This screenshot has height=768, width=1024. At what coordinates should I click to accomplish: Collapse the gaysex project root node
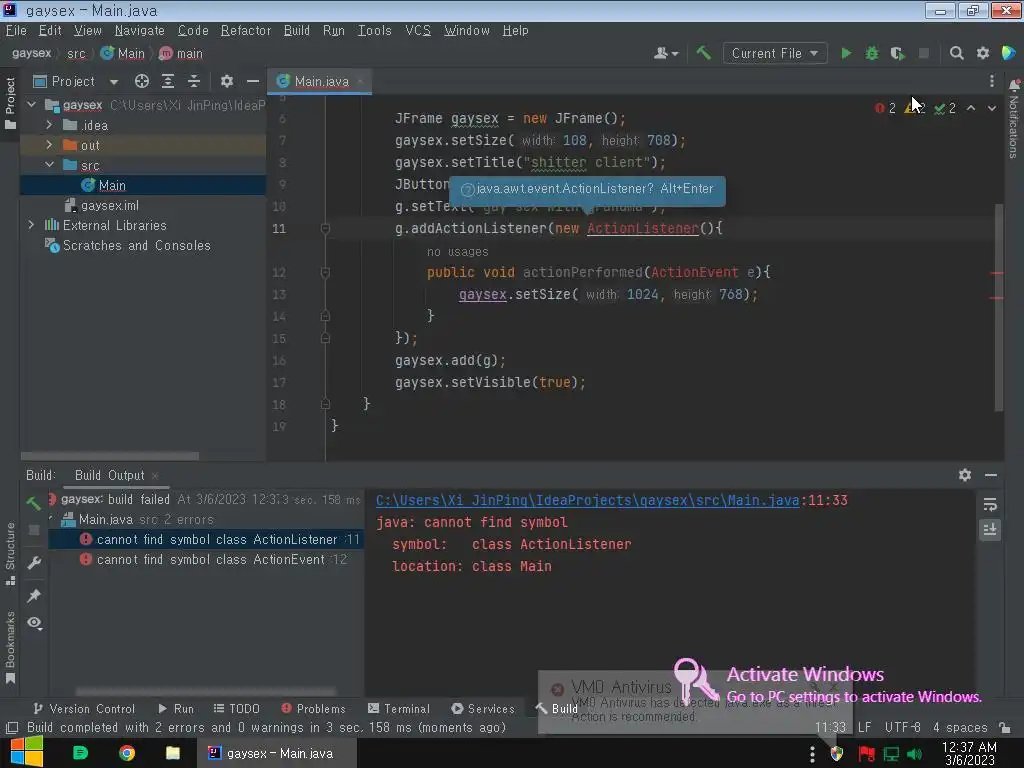[31, 104]
